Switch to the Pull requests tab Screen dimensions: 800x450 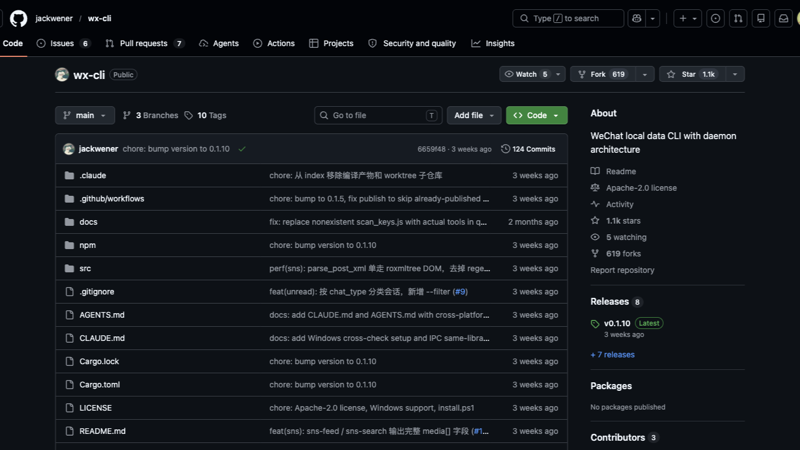pyautogui.click(x=144, y=43)
